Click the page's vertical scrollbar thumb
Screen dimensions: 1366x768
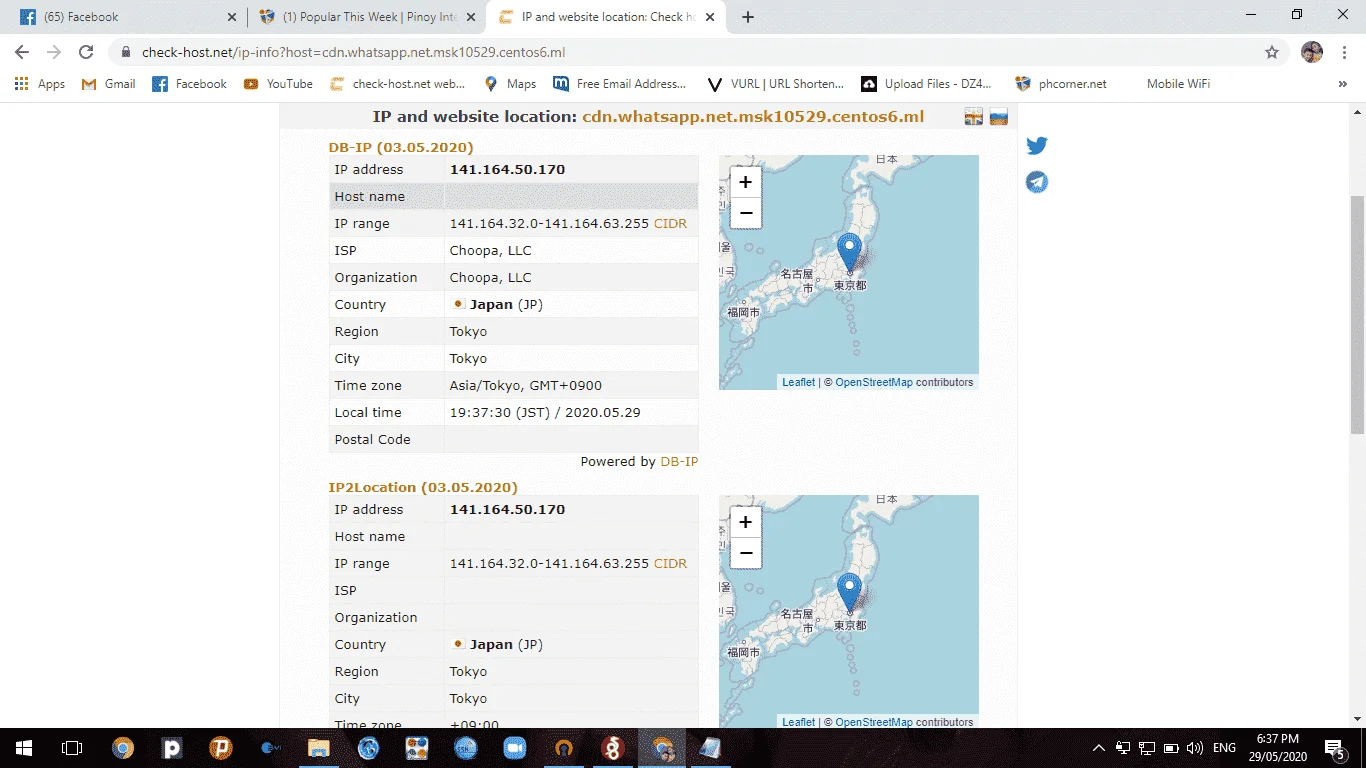click(x=1357, y=315)
